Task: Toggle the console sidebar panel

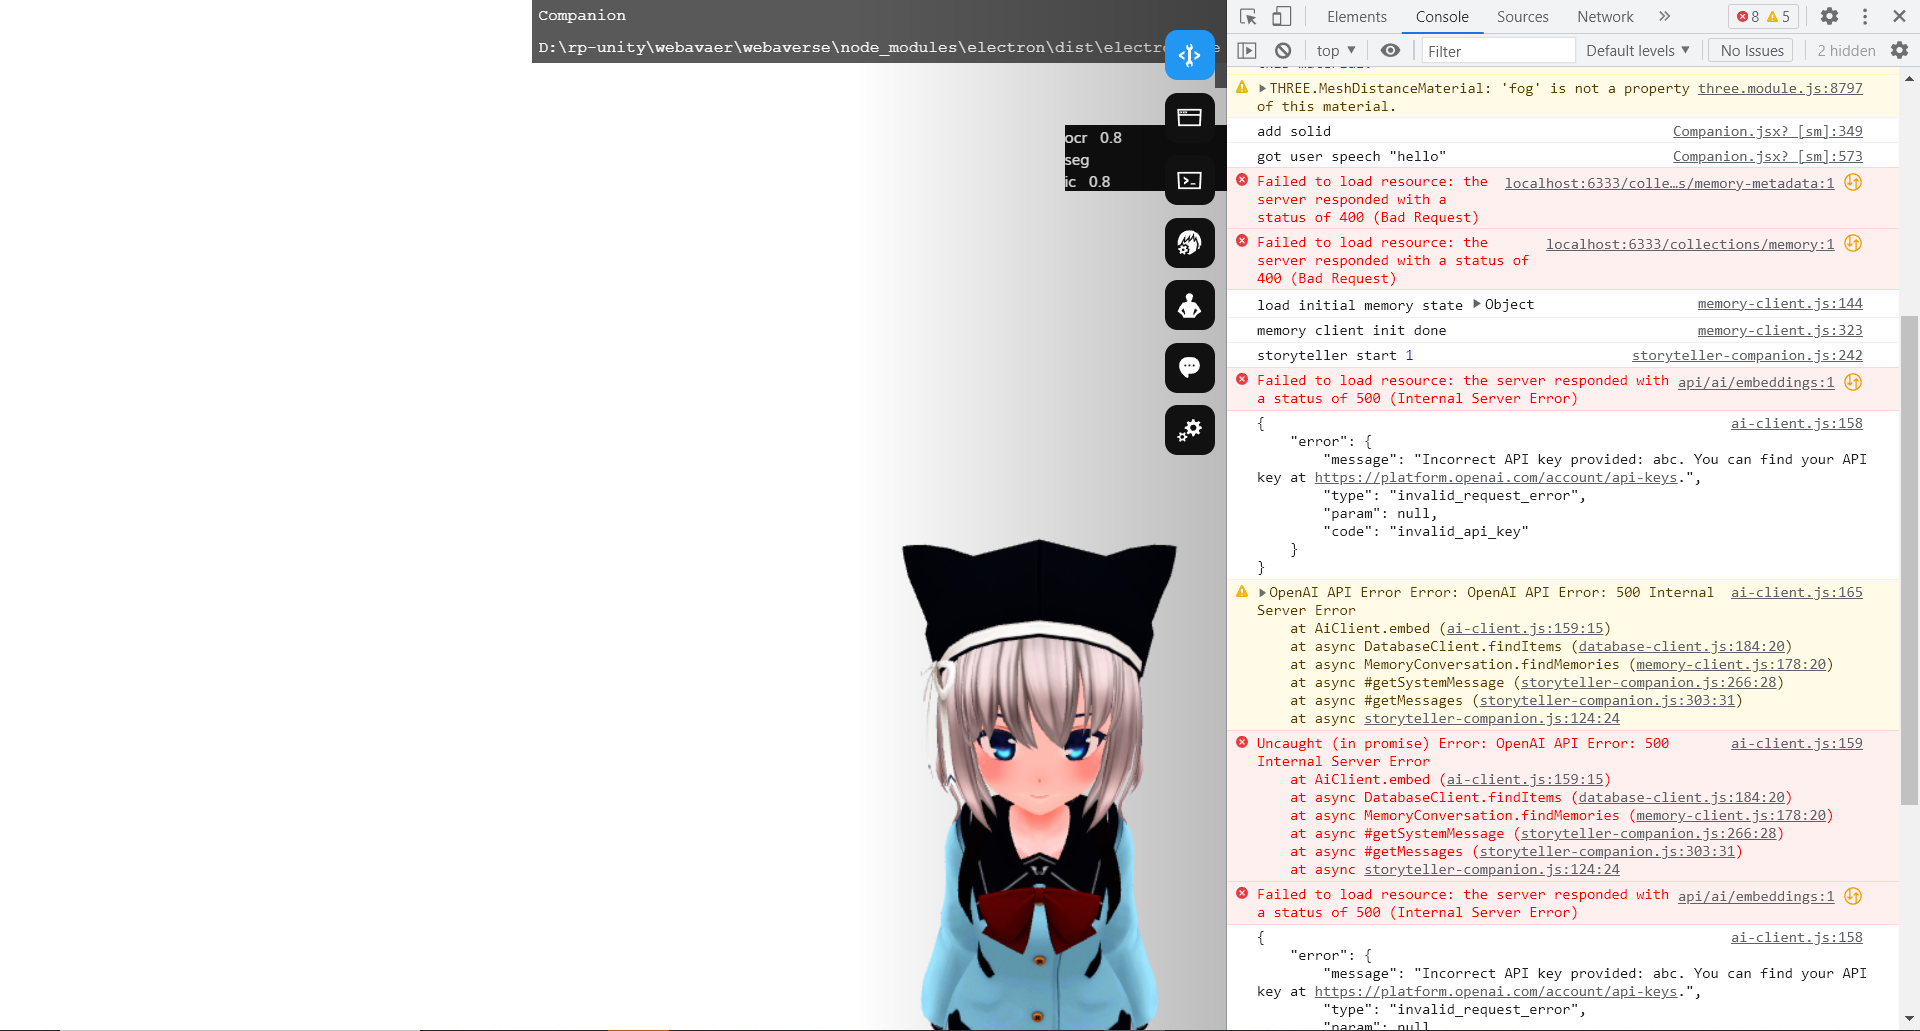Action: (1246, 50)
